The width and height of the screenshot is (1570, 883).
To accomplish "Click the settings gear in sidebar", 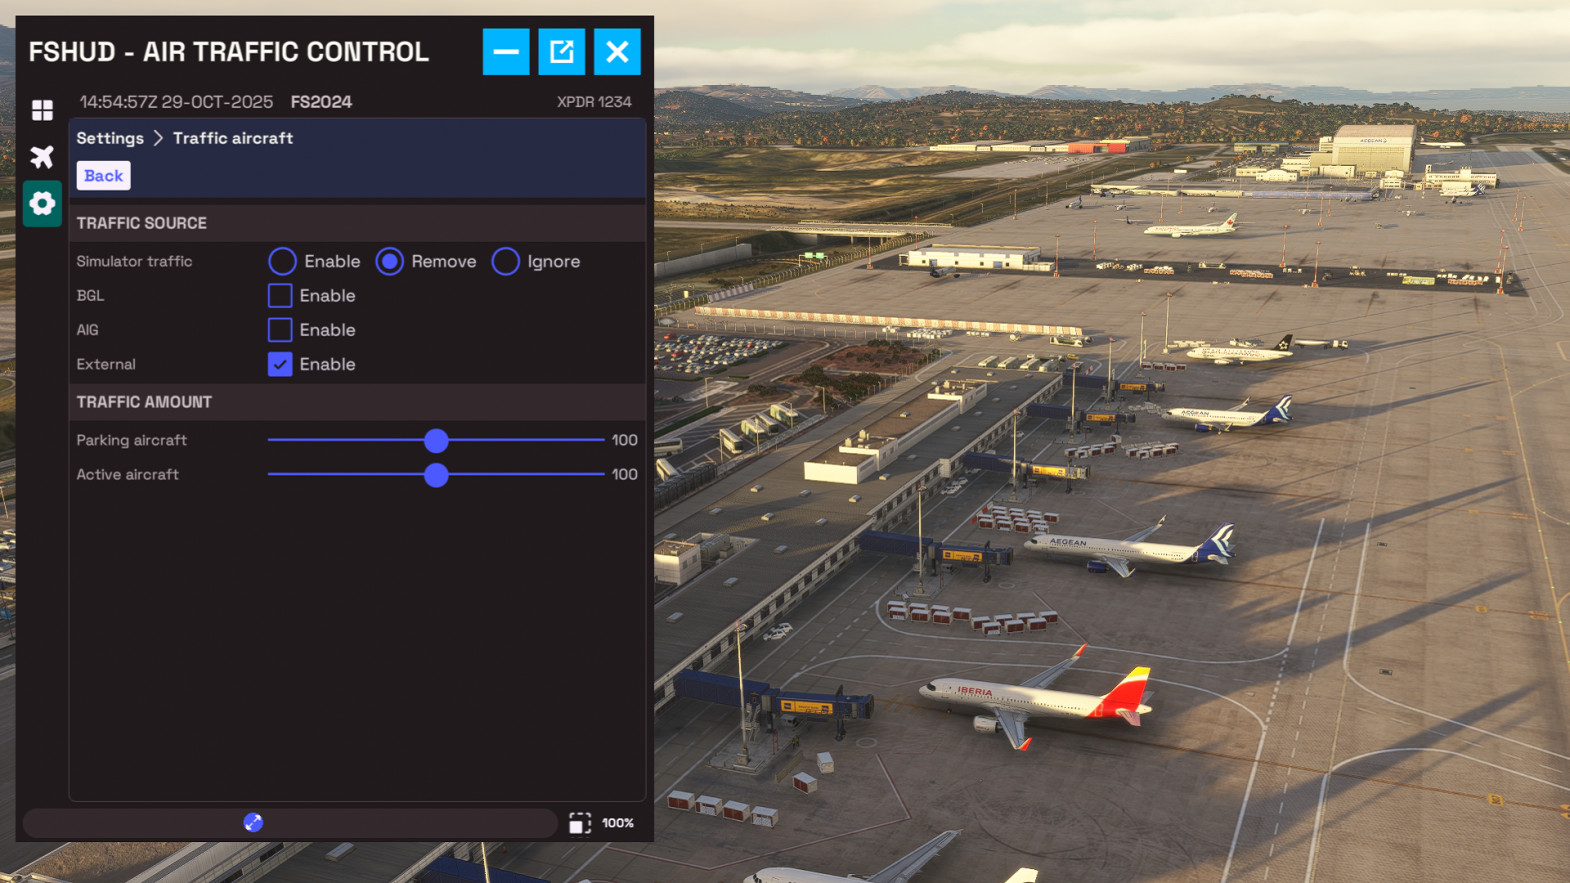I will 42,204.
